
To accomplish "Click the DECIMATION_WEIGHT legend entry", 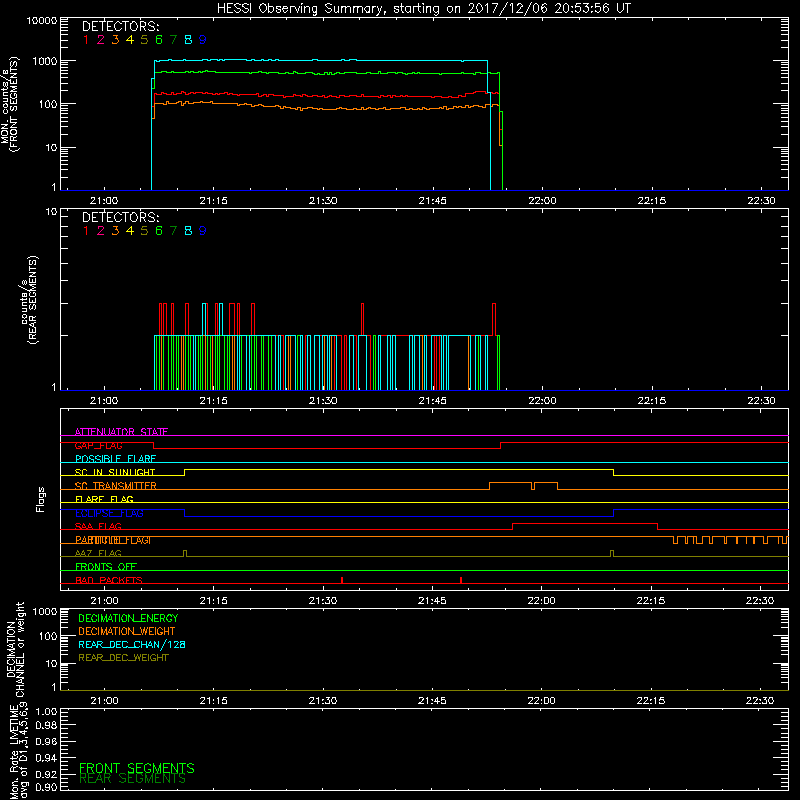I will pos(127,632).
